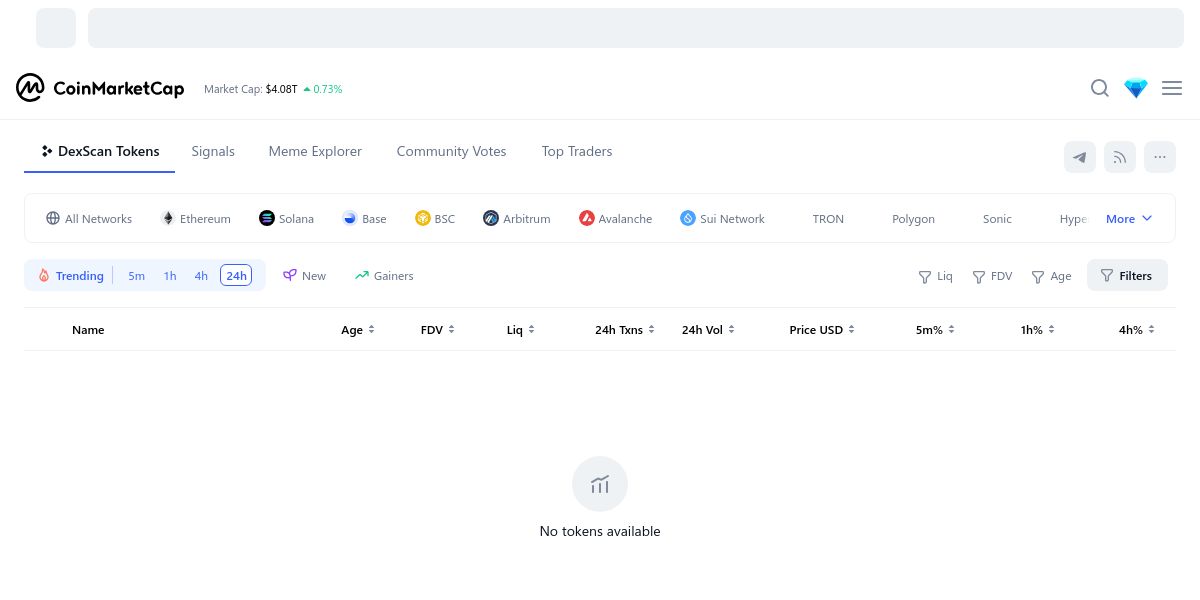Select the Trending flame filter
The image size is (1200, 600).
[71, 275]
